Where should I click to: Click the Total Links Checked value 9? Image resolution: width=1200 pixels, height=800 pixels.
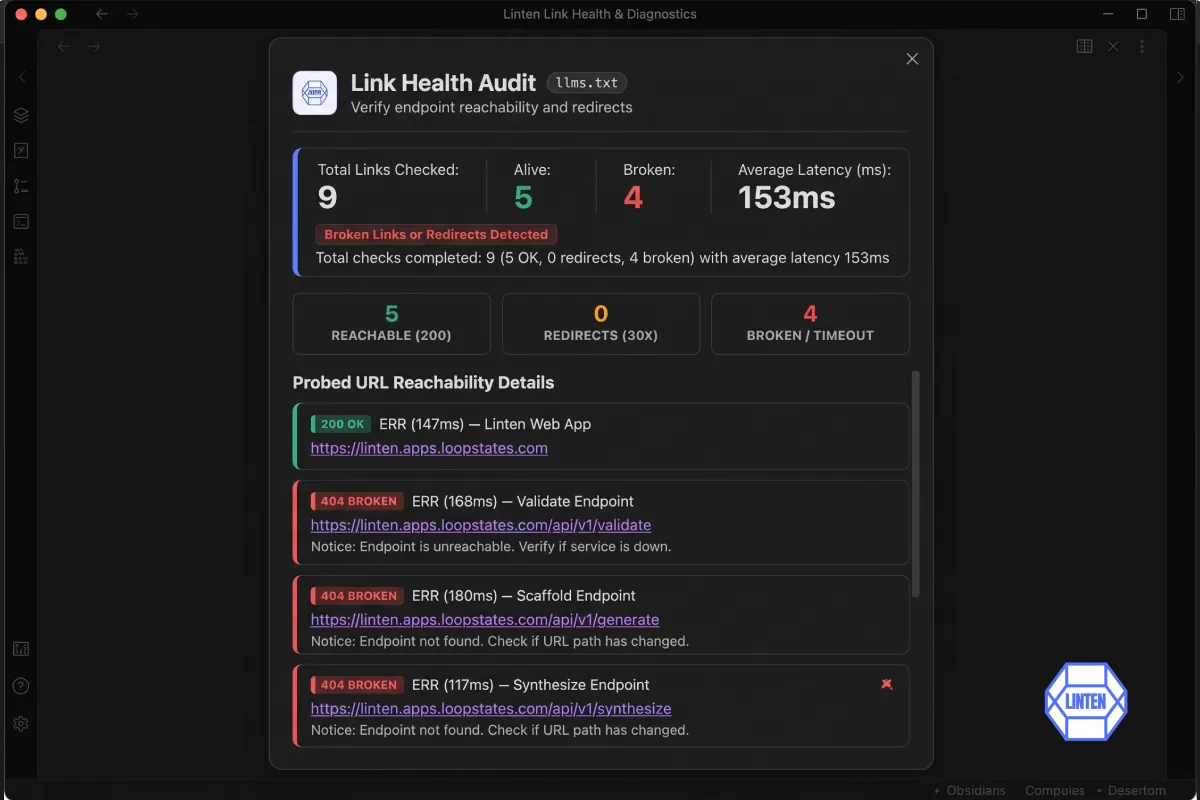pyautogui.click(x=327, y=198)
